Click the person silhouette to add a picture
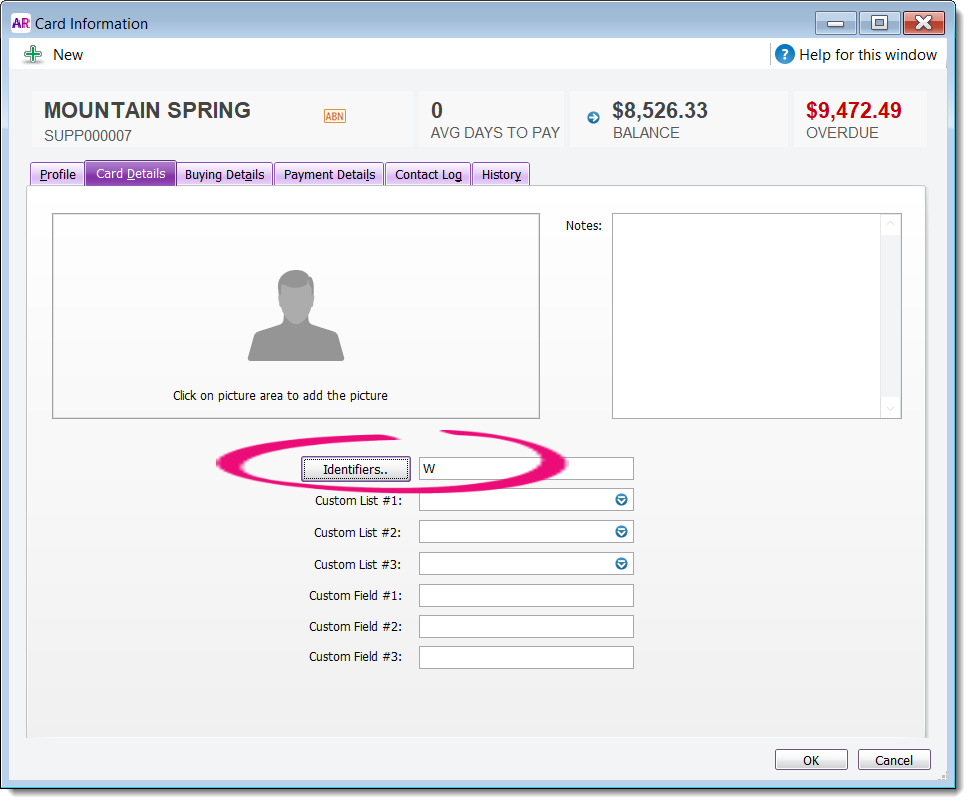 (296, 315)
